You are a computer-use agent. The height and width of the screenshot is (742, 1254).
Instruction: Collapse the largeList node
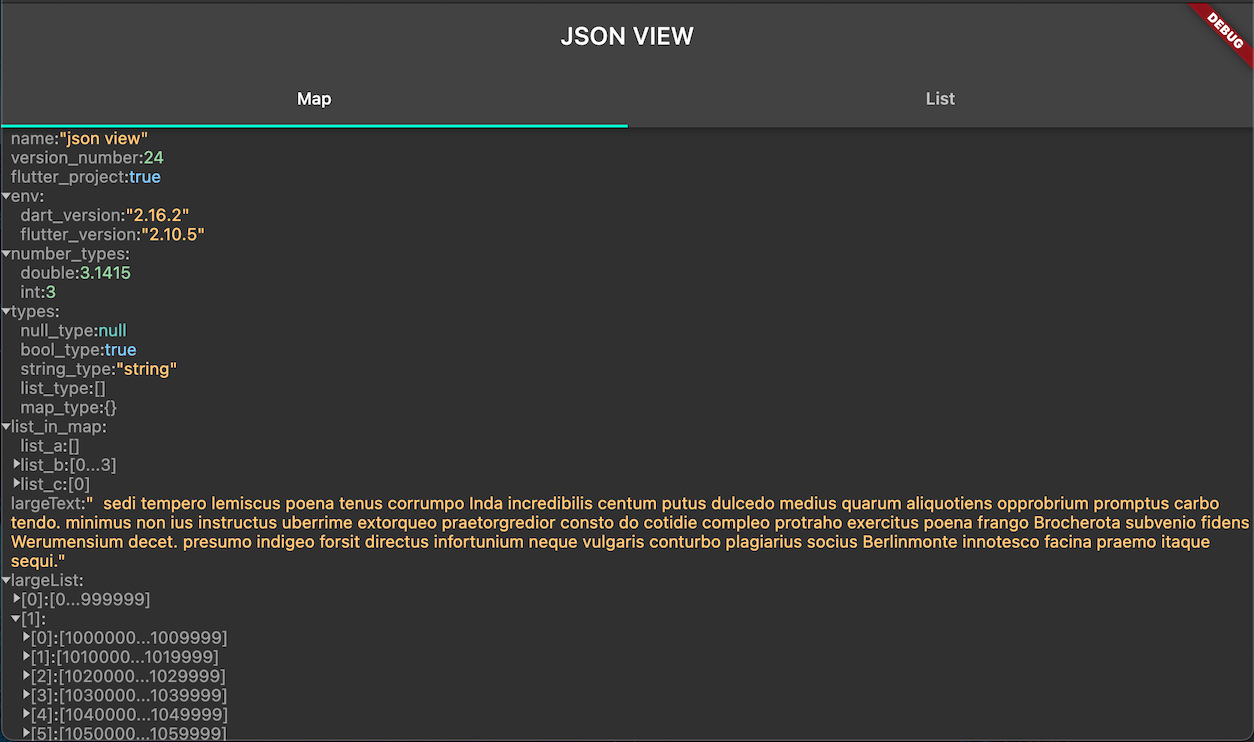(x=6, y=580)
